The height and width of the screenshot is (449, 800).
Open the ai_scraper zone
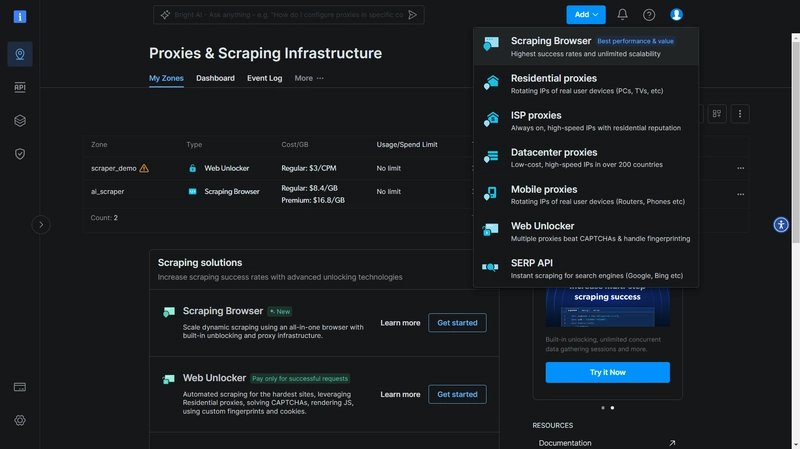click(107, 192)
